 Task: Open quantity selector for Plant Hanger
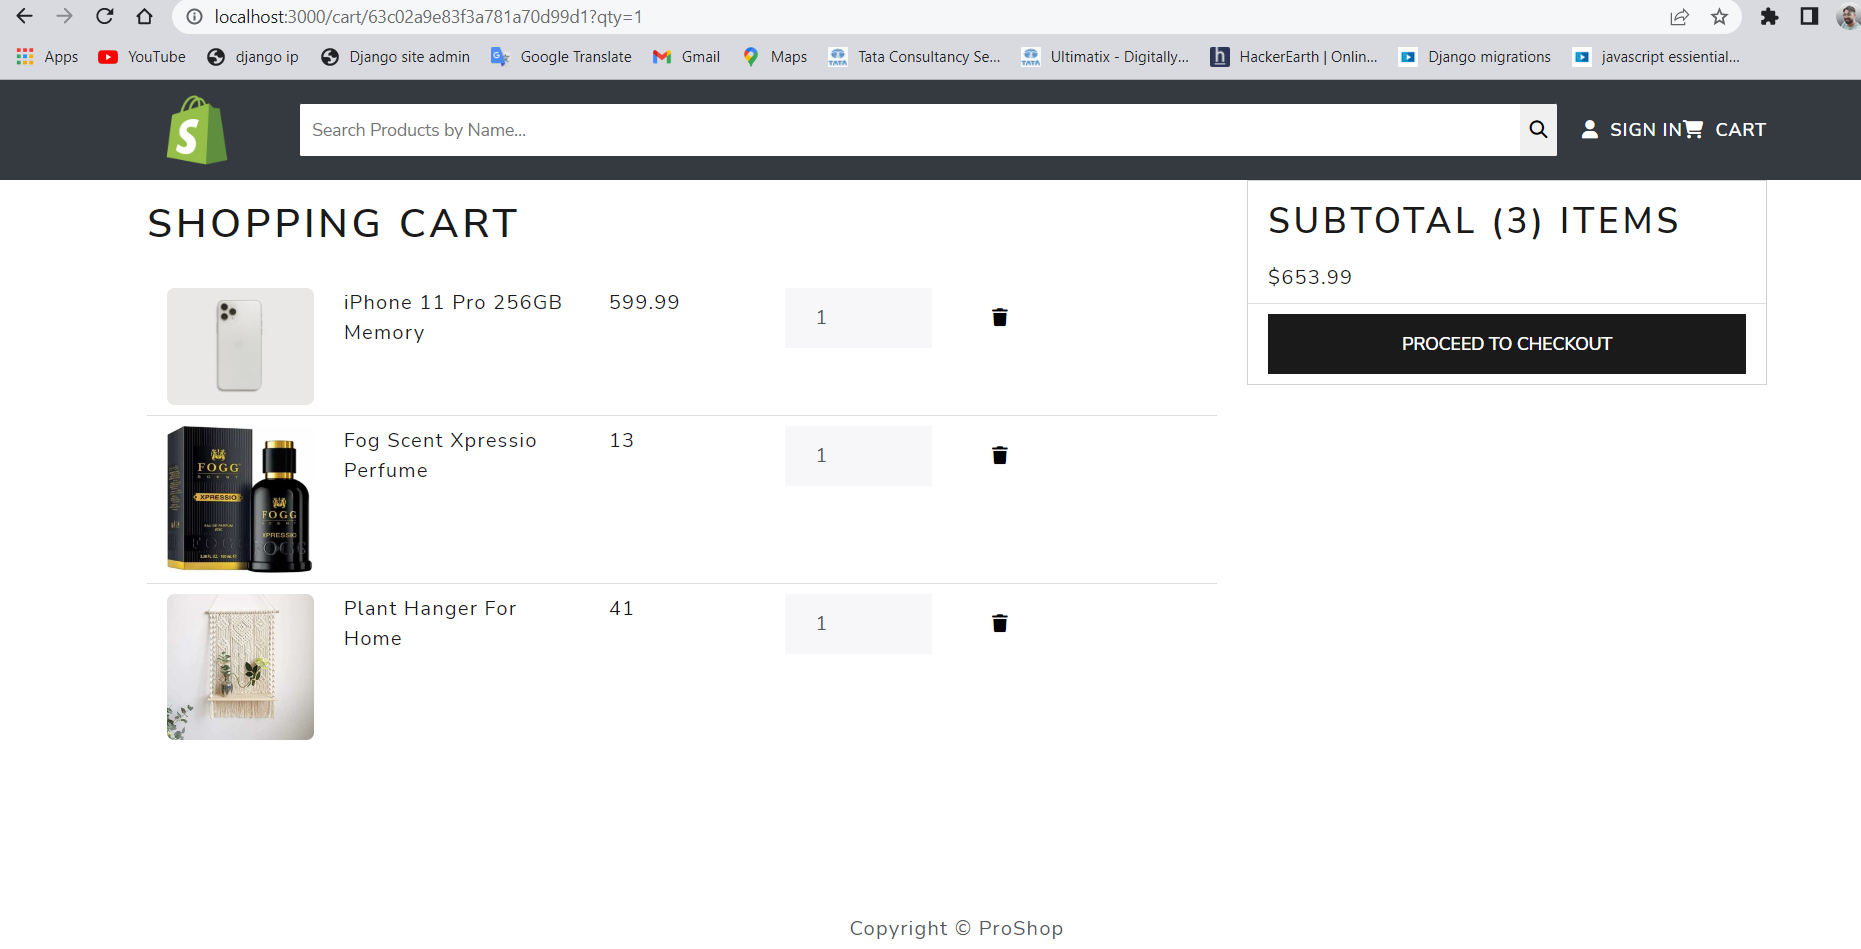pos(857,623)
